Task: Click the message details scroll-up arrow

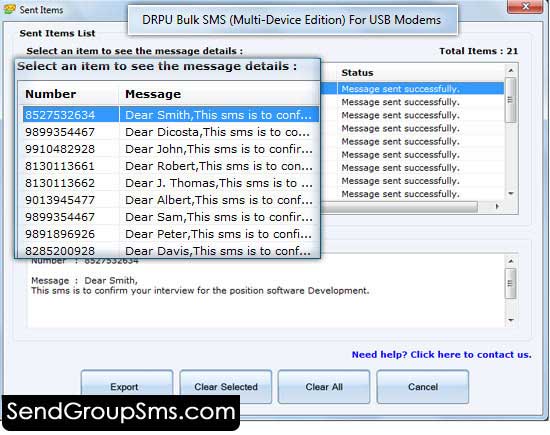Action: 511,261
